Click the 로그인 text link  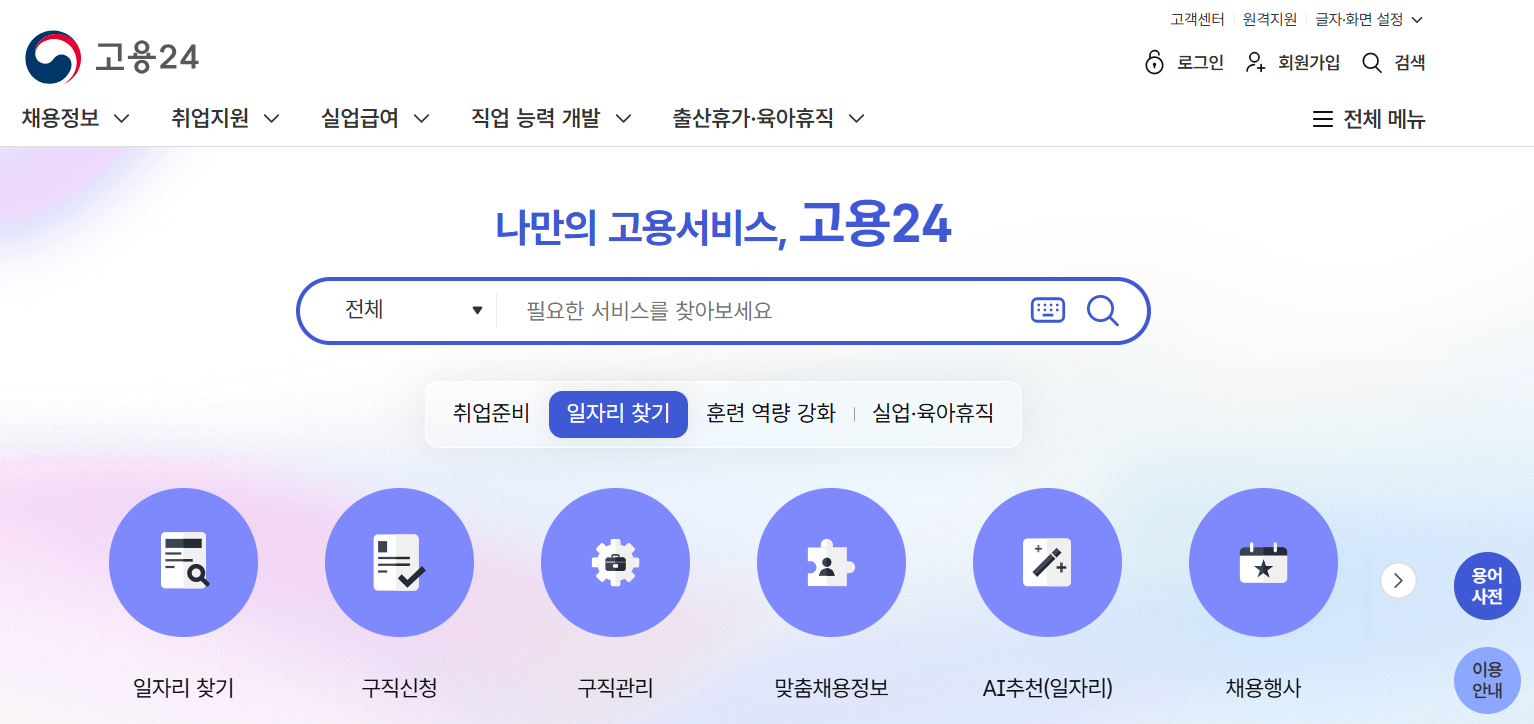[x=1200, y=63]
